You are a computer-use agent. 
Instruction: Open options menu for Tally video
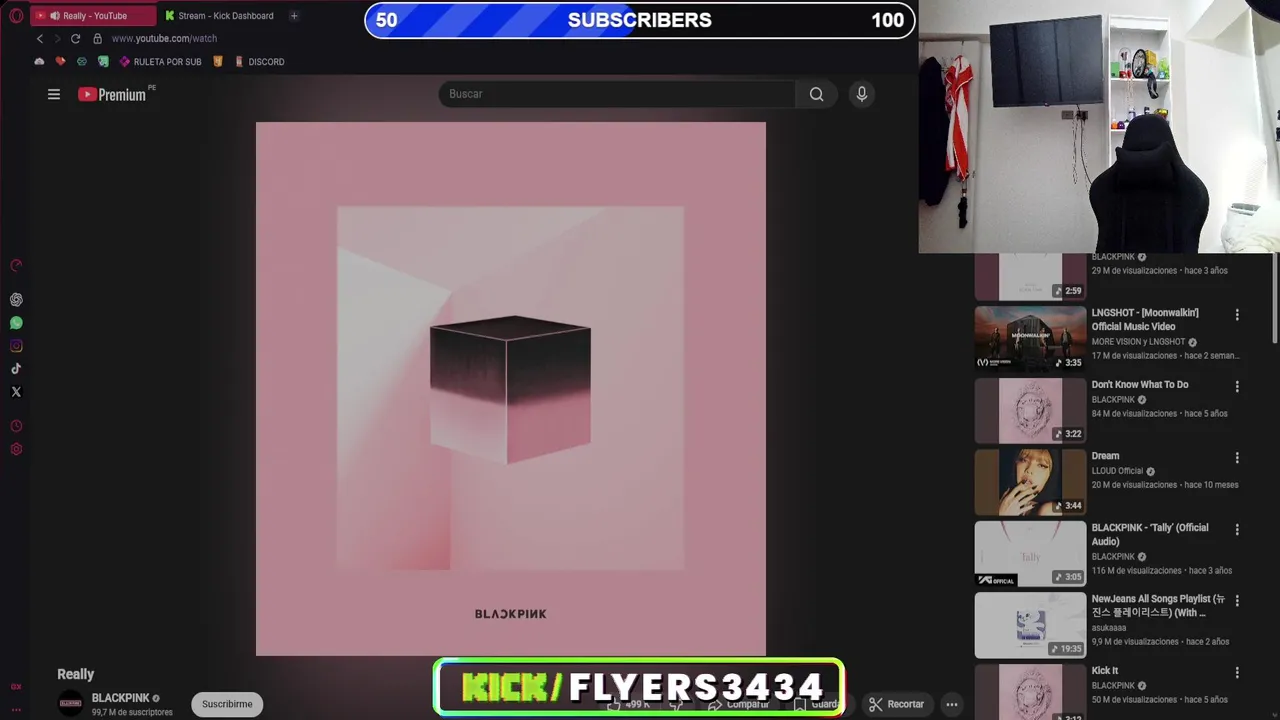(x=1237, y=529)
